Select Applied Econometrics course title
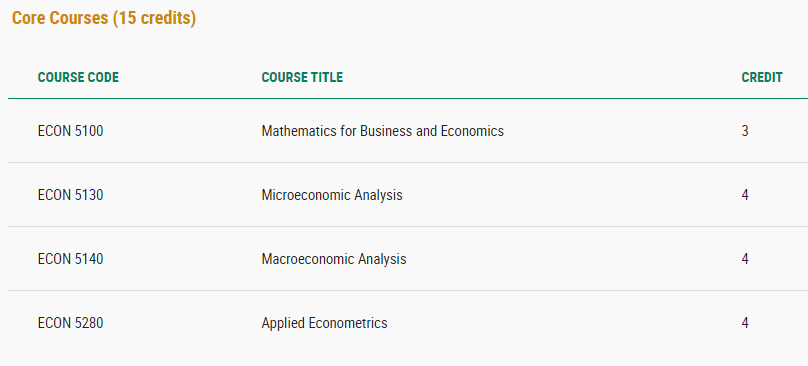Image resolution: width=808 pixels, height=366 pixels. pyautogui.click(x=325, y=324)
